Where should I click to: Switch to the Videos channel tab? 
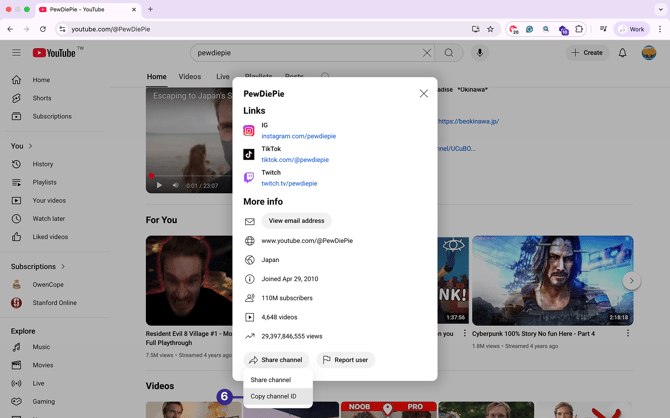point(190,76)
